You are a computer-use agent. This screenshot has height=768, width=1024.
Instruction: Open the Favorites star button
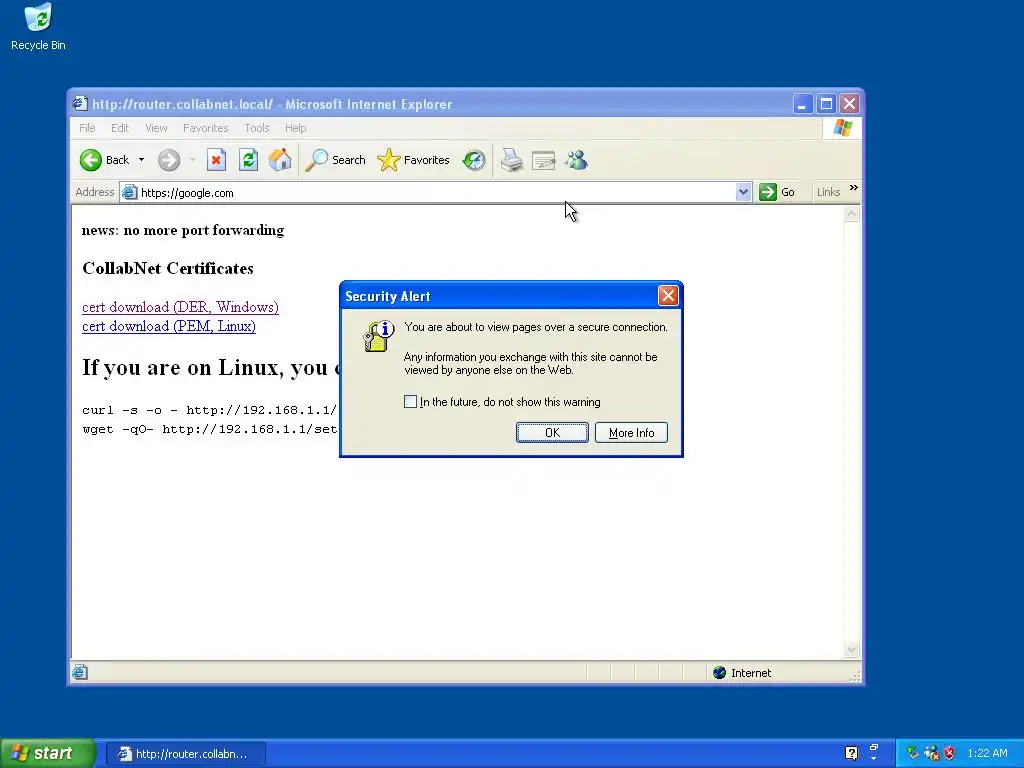pos(413,160)
